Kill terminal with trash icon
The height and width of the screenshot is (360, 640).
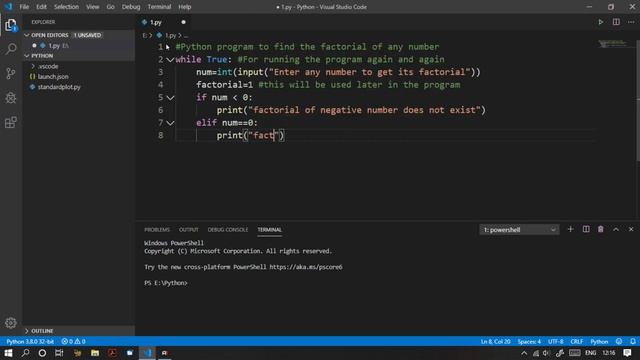pos(600,229)
